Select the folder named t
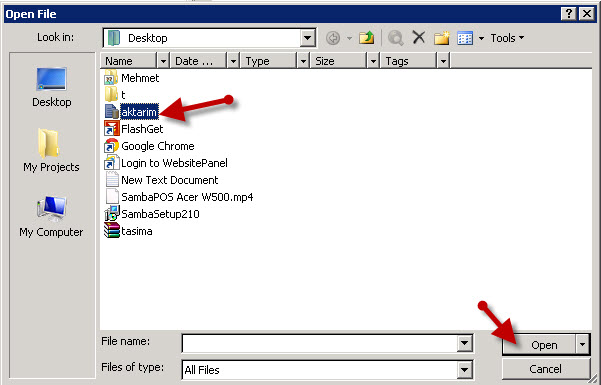This screenshot has height=385, width=601. click(x=123, y=95)
